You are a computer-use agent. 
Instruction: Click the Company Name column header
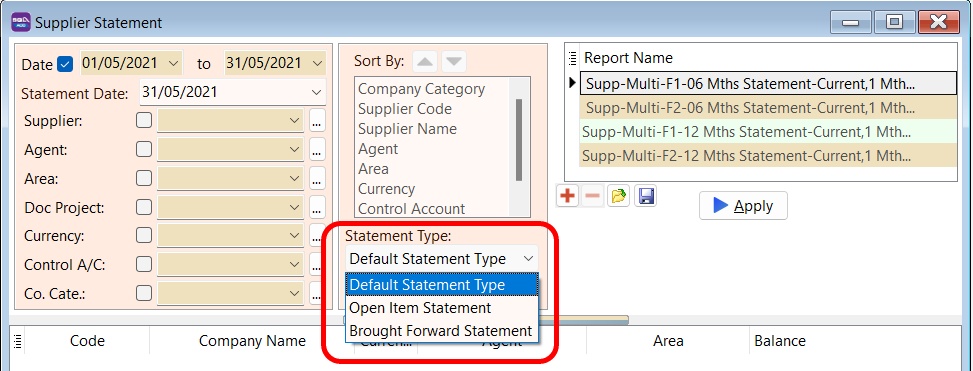pos(252,341)
